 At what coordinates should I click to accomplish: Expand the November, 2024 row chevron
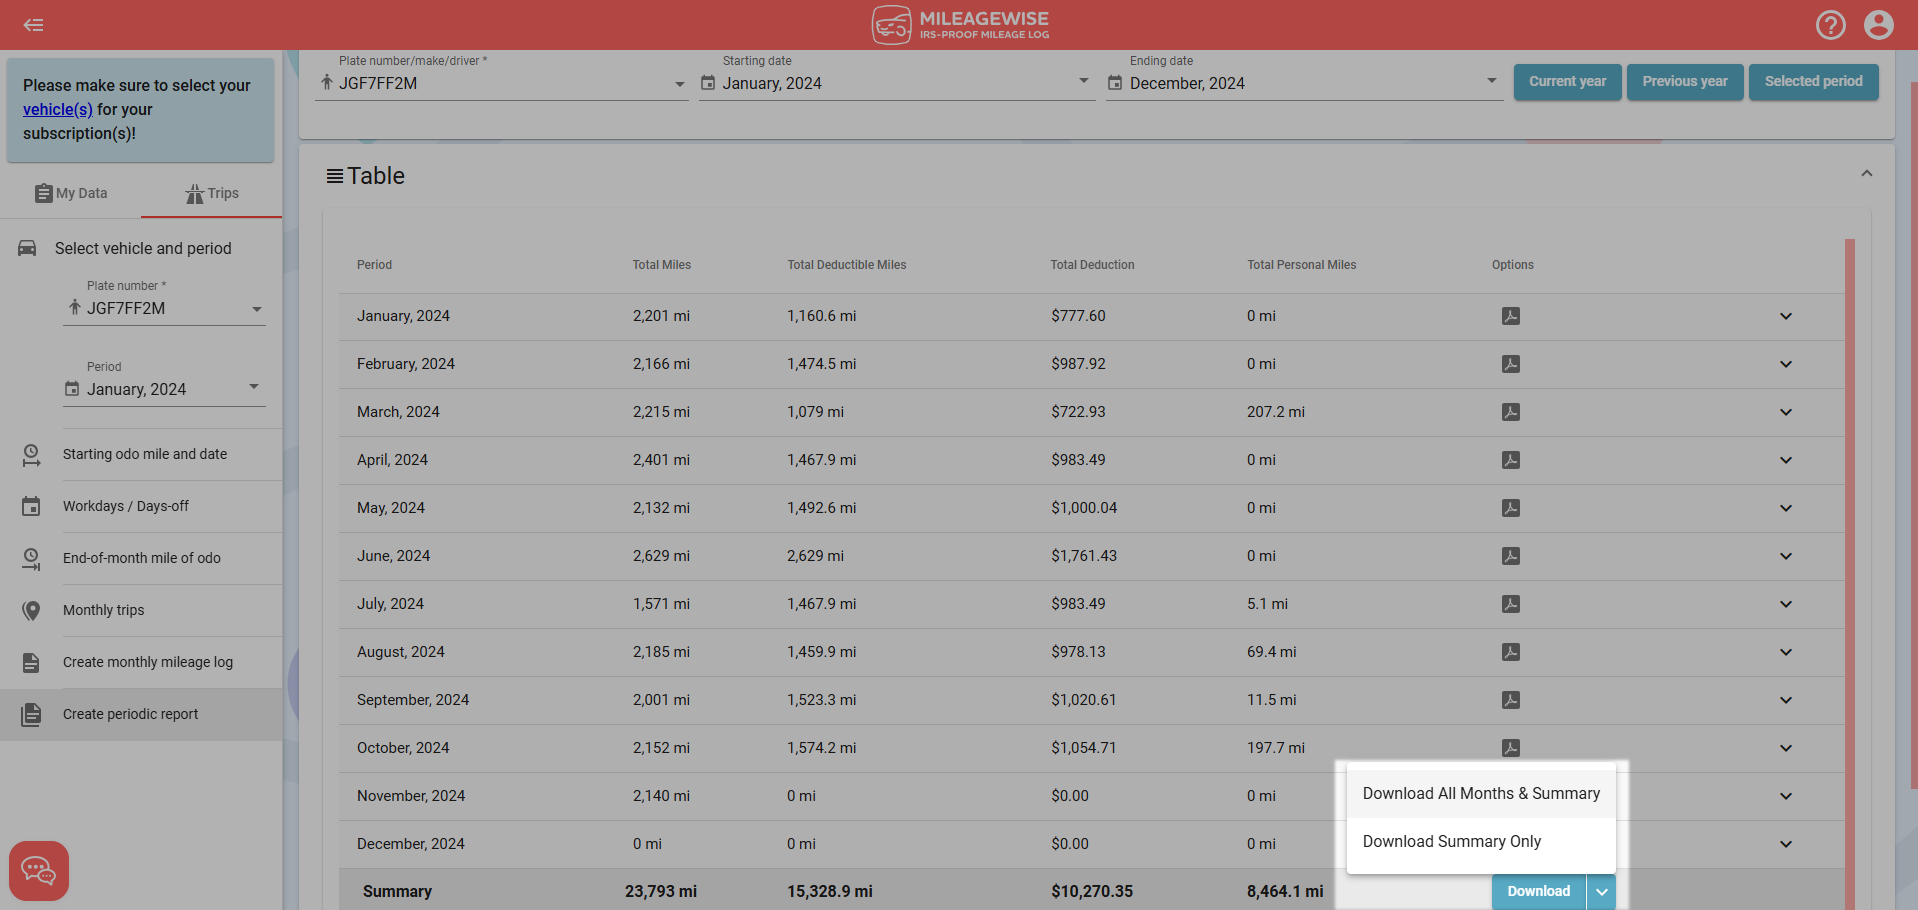tap(1785, 796)
